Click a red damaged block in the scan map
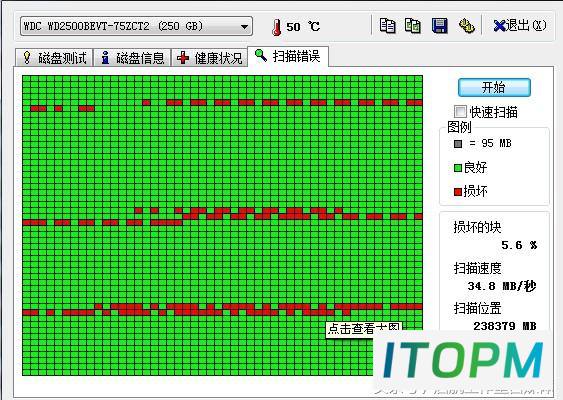Viewport: 563px width, 400px height. coord(38,108)
